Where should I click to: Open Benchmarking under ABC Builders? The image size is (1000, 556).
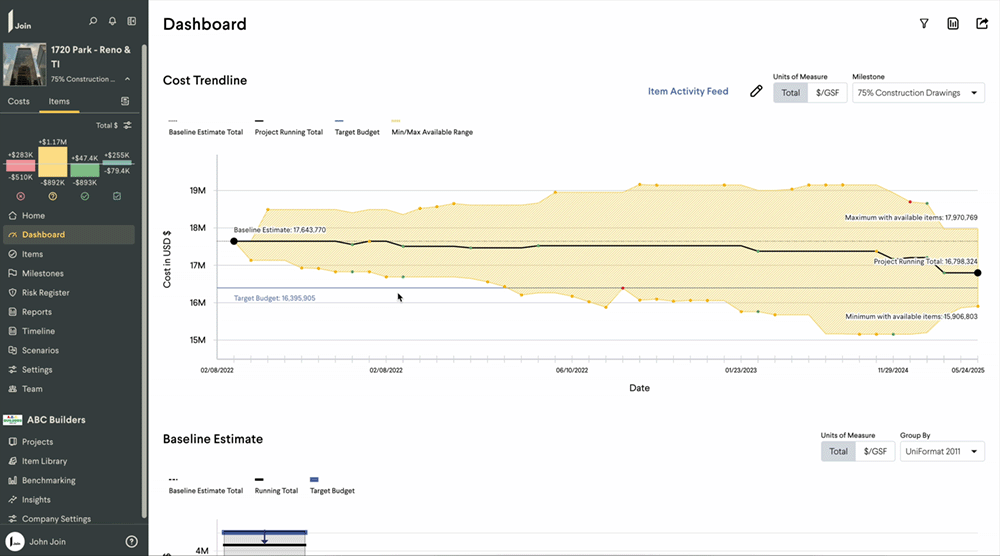49,480
